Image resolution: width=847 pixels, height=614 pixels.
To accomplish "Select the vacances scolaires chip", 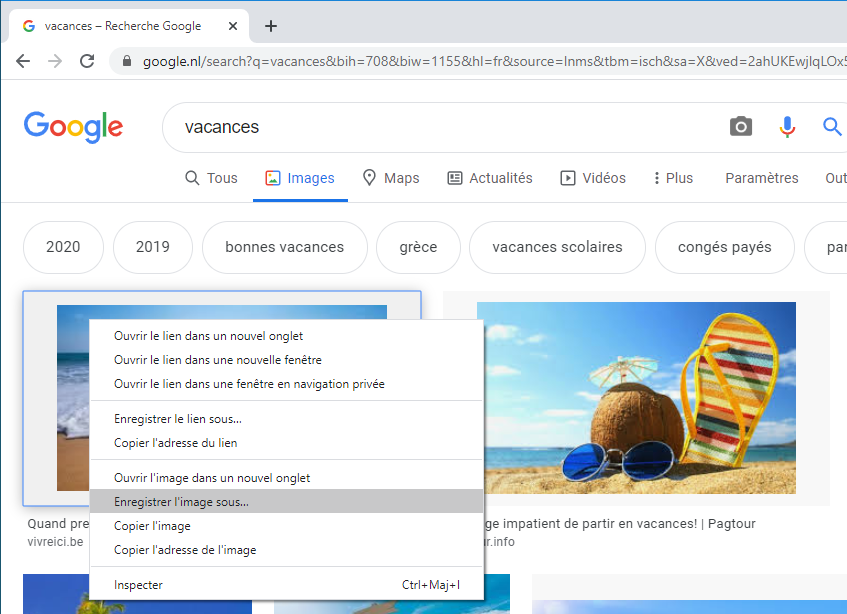I will (557, 247).
